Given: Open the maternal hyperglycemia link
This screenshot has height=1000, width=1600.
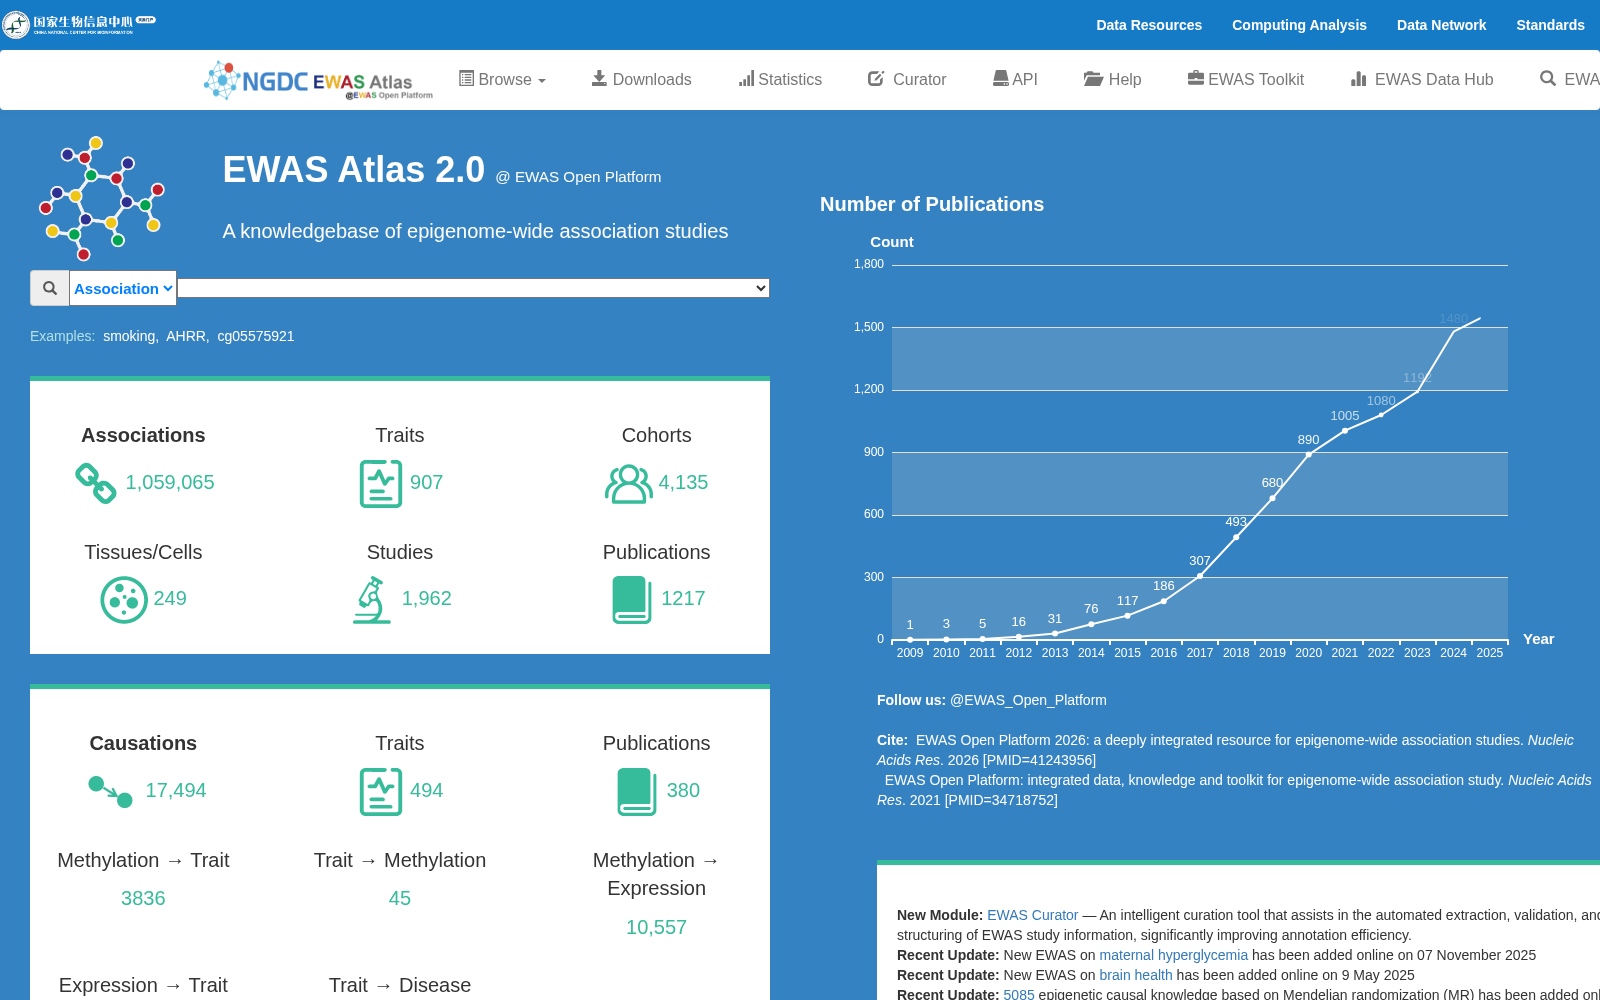Looking at the screenshot, I should [1173, 955].
